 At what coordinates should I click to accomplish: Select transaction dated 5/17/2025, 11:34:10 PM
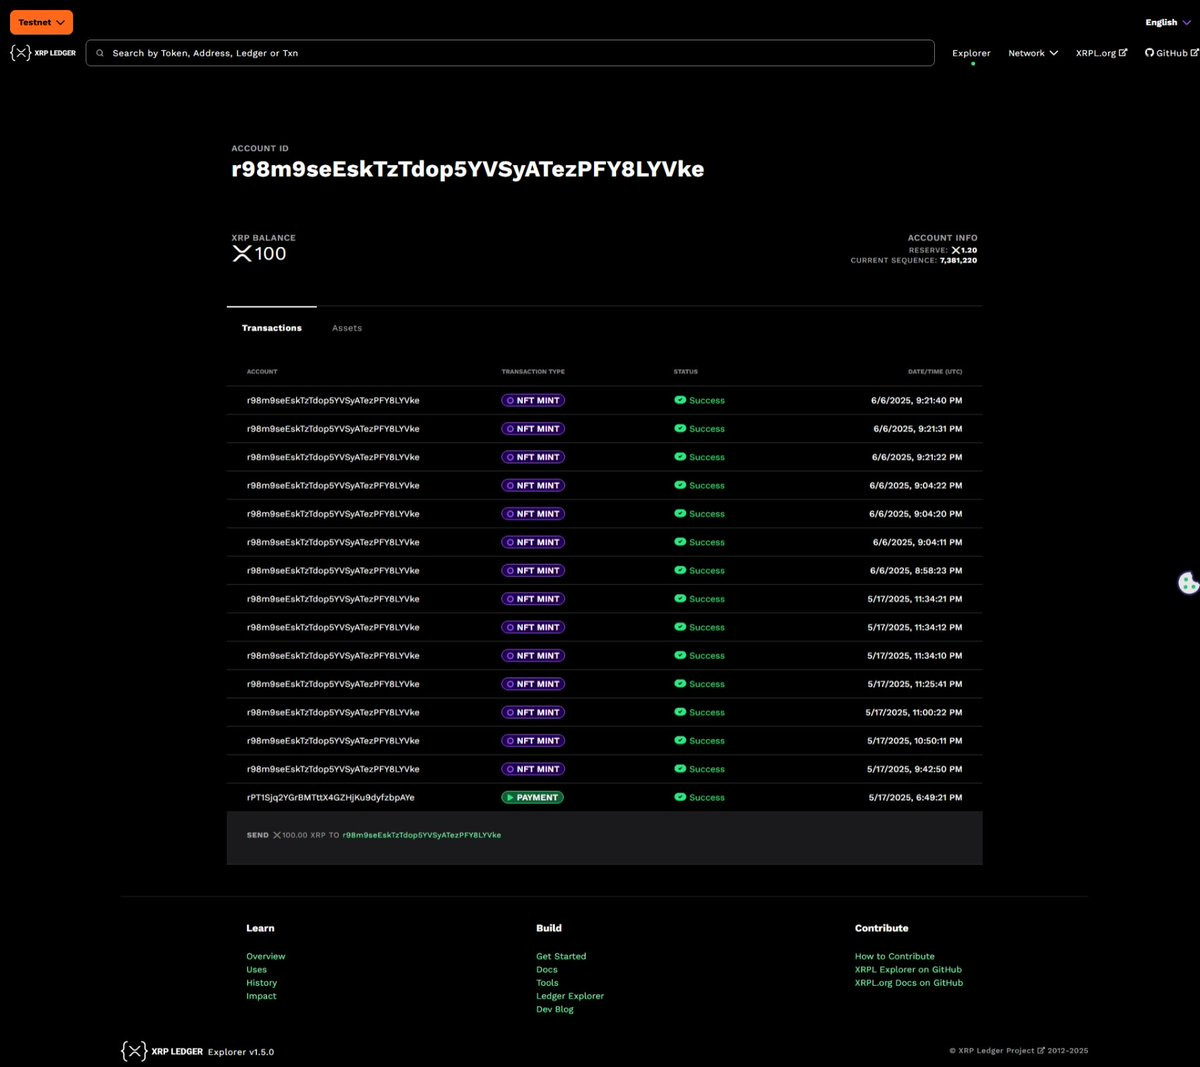click(x=604, y=655)
